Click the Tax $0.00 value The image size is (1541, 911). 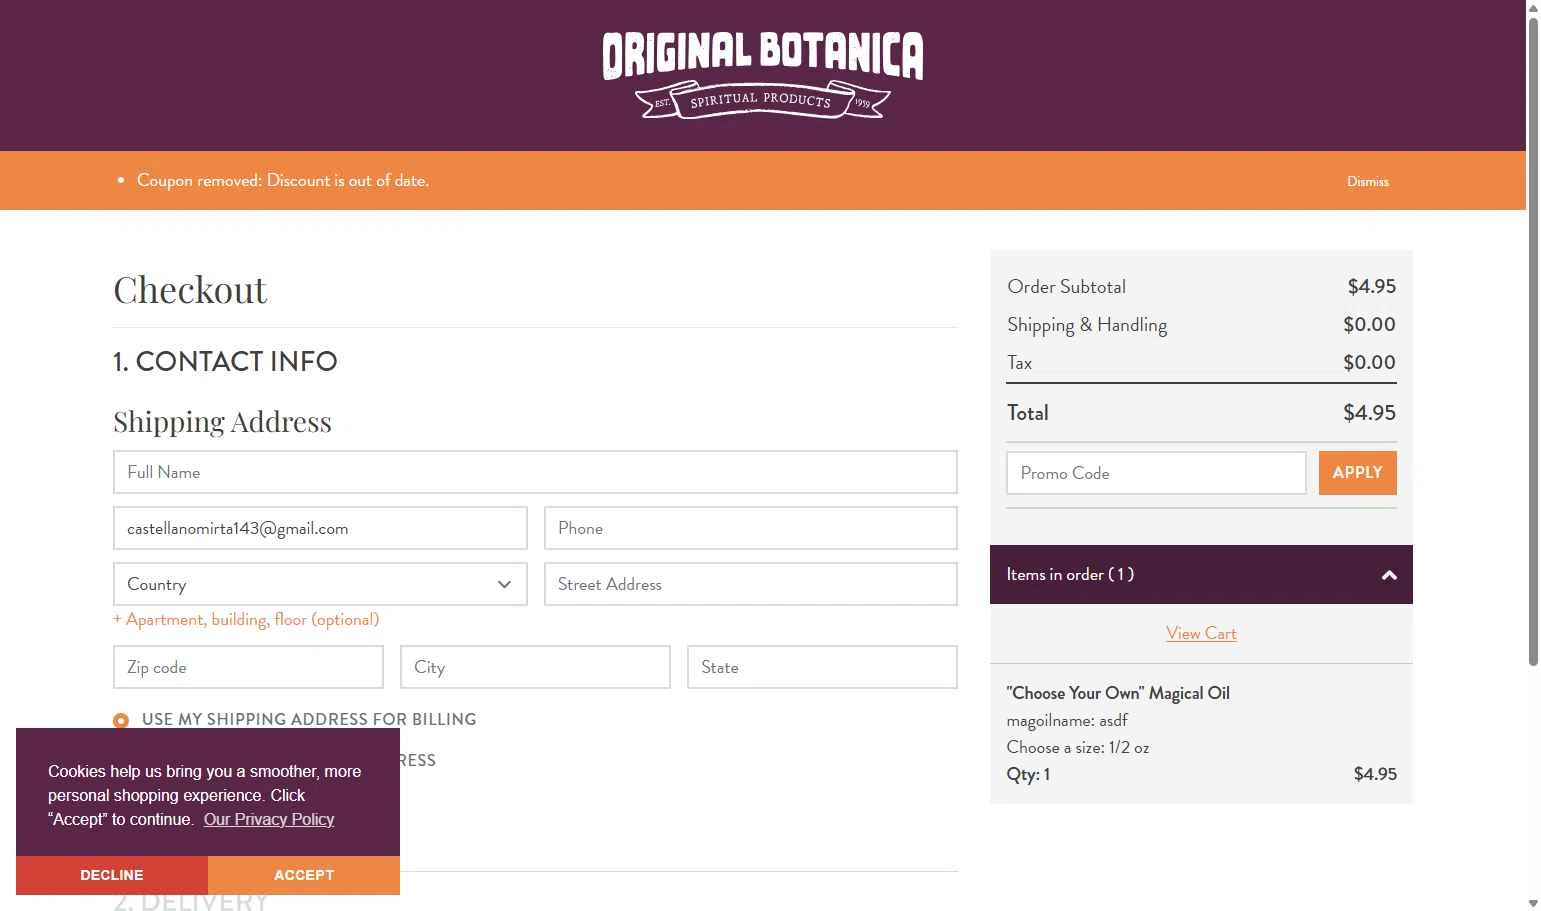pos(1369,362)
